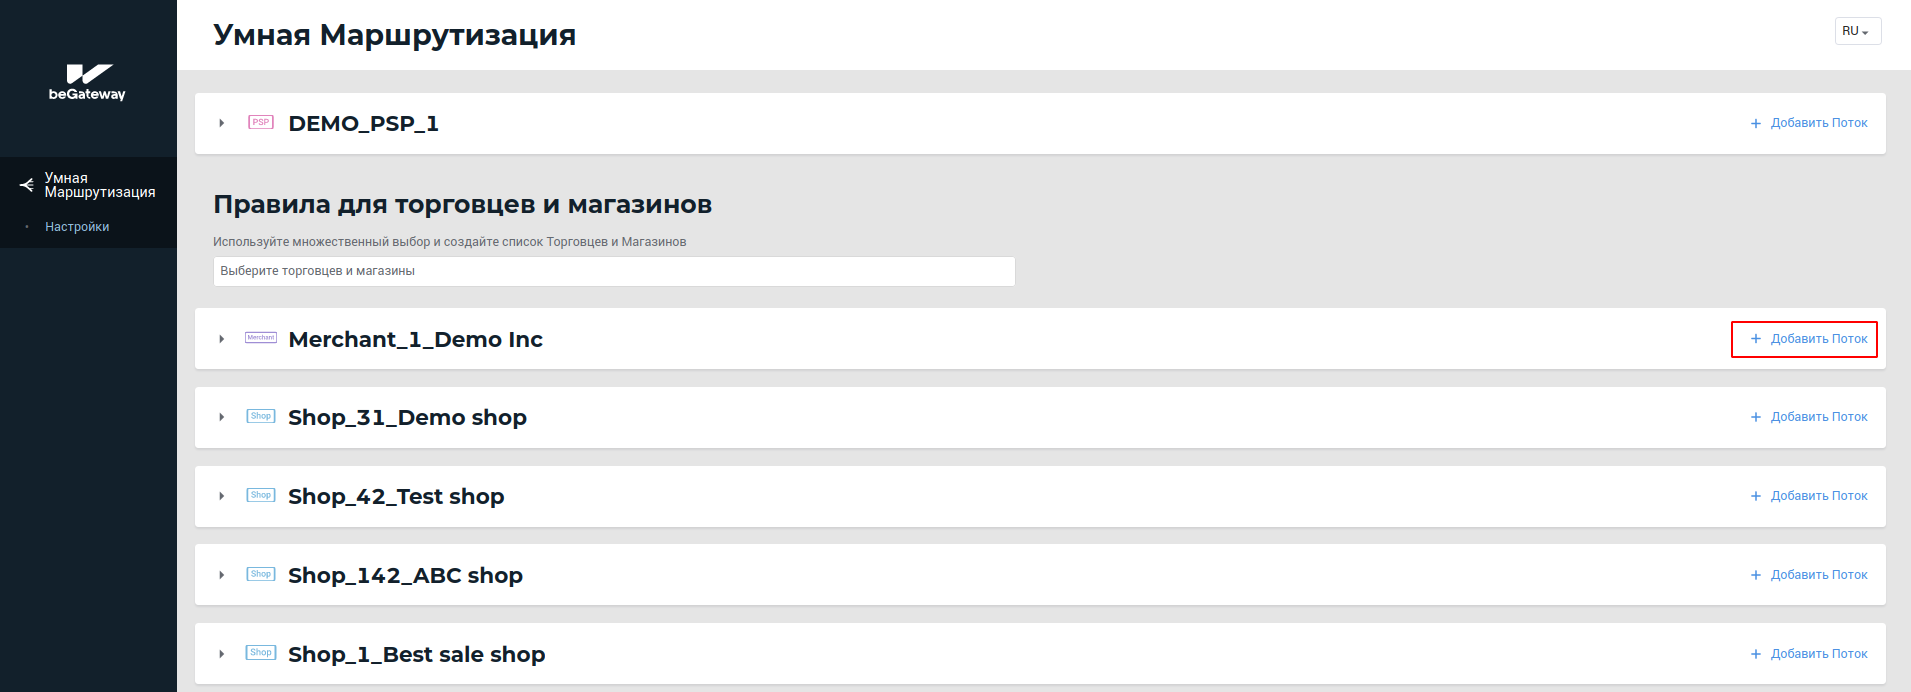Click the Shop badge icon beside Shop_31_Demo shop

[x=261, y=416]
